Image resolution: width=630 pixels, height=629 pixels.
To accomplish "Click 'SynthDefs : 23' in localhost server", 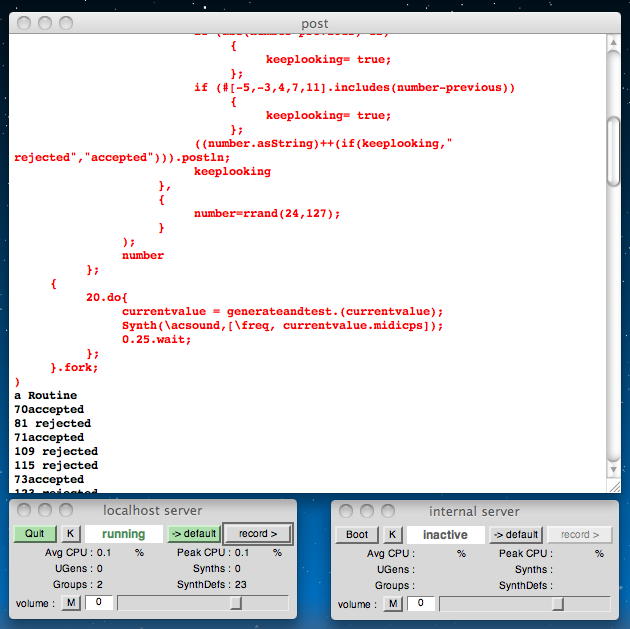I will click(212, 584).
